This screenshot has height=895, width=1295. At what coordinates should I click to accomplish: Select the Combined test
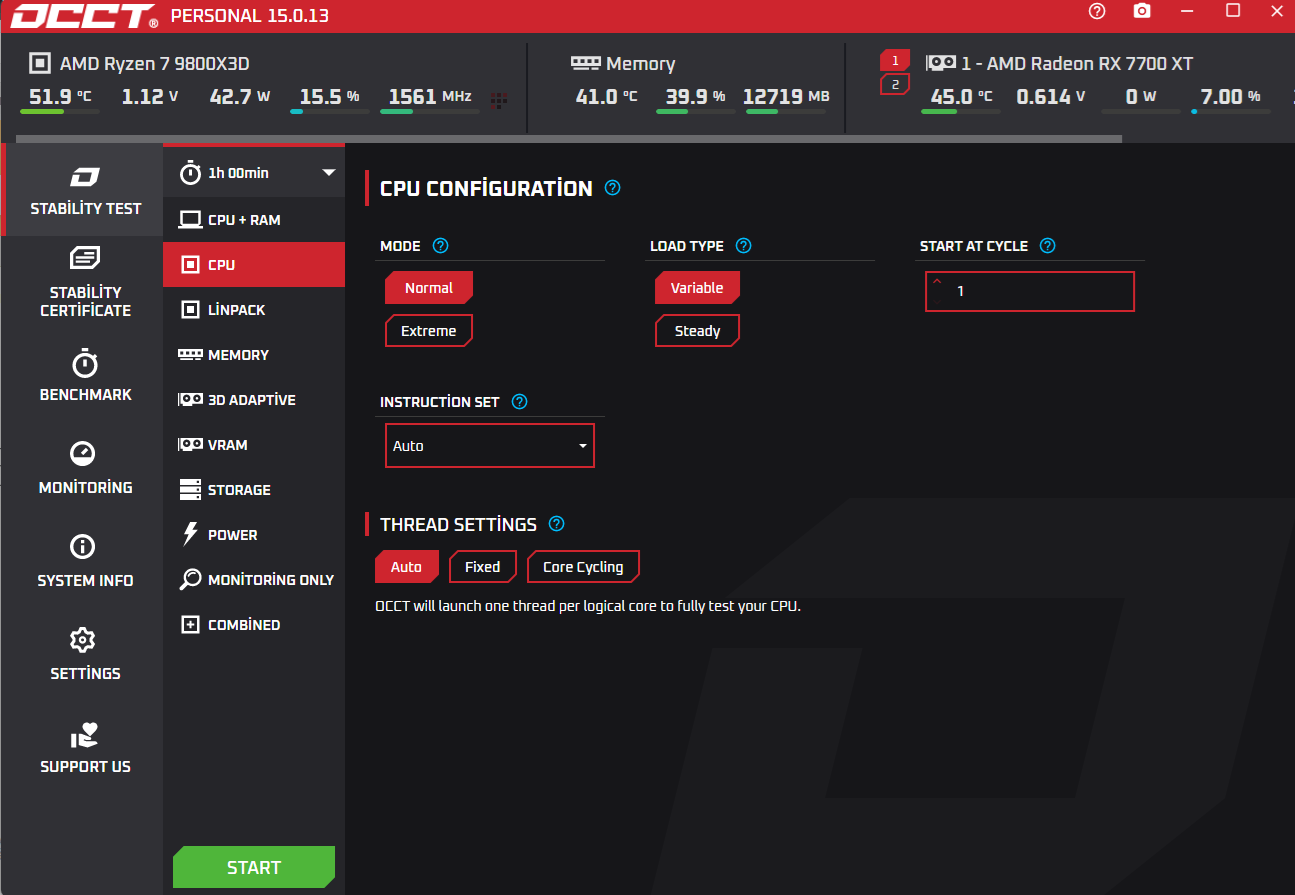[254, 625]
